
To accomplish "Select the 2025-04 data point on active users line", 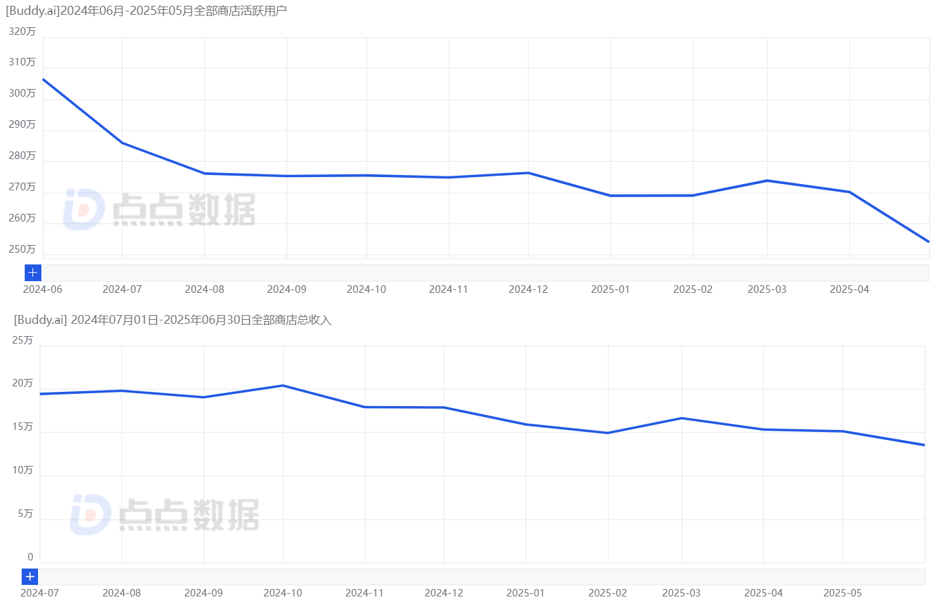I will [x=849, y=192].
